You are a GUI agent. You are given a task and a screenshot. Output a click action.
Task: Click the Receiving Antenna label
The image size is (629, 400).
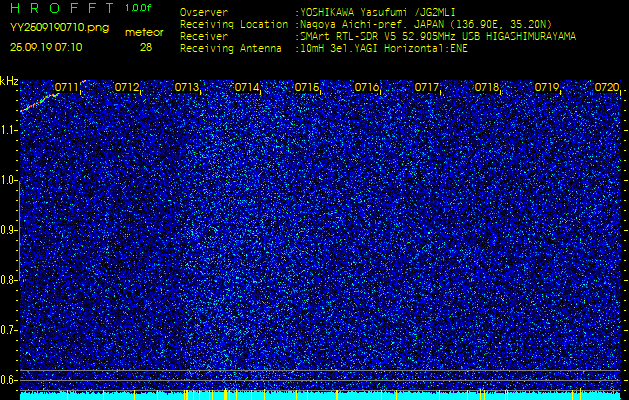click(x=231, y=49)
